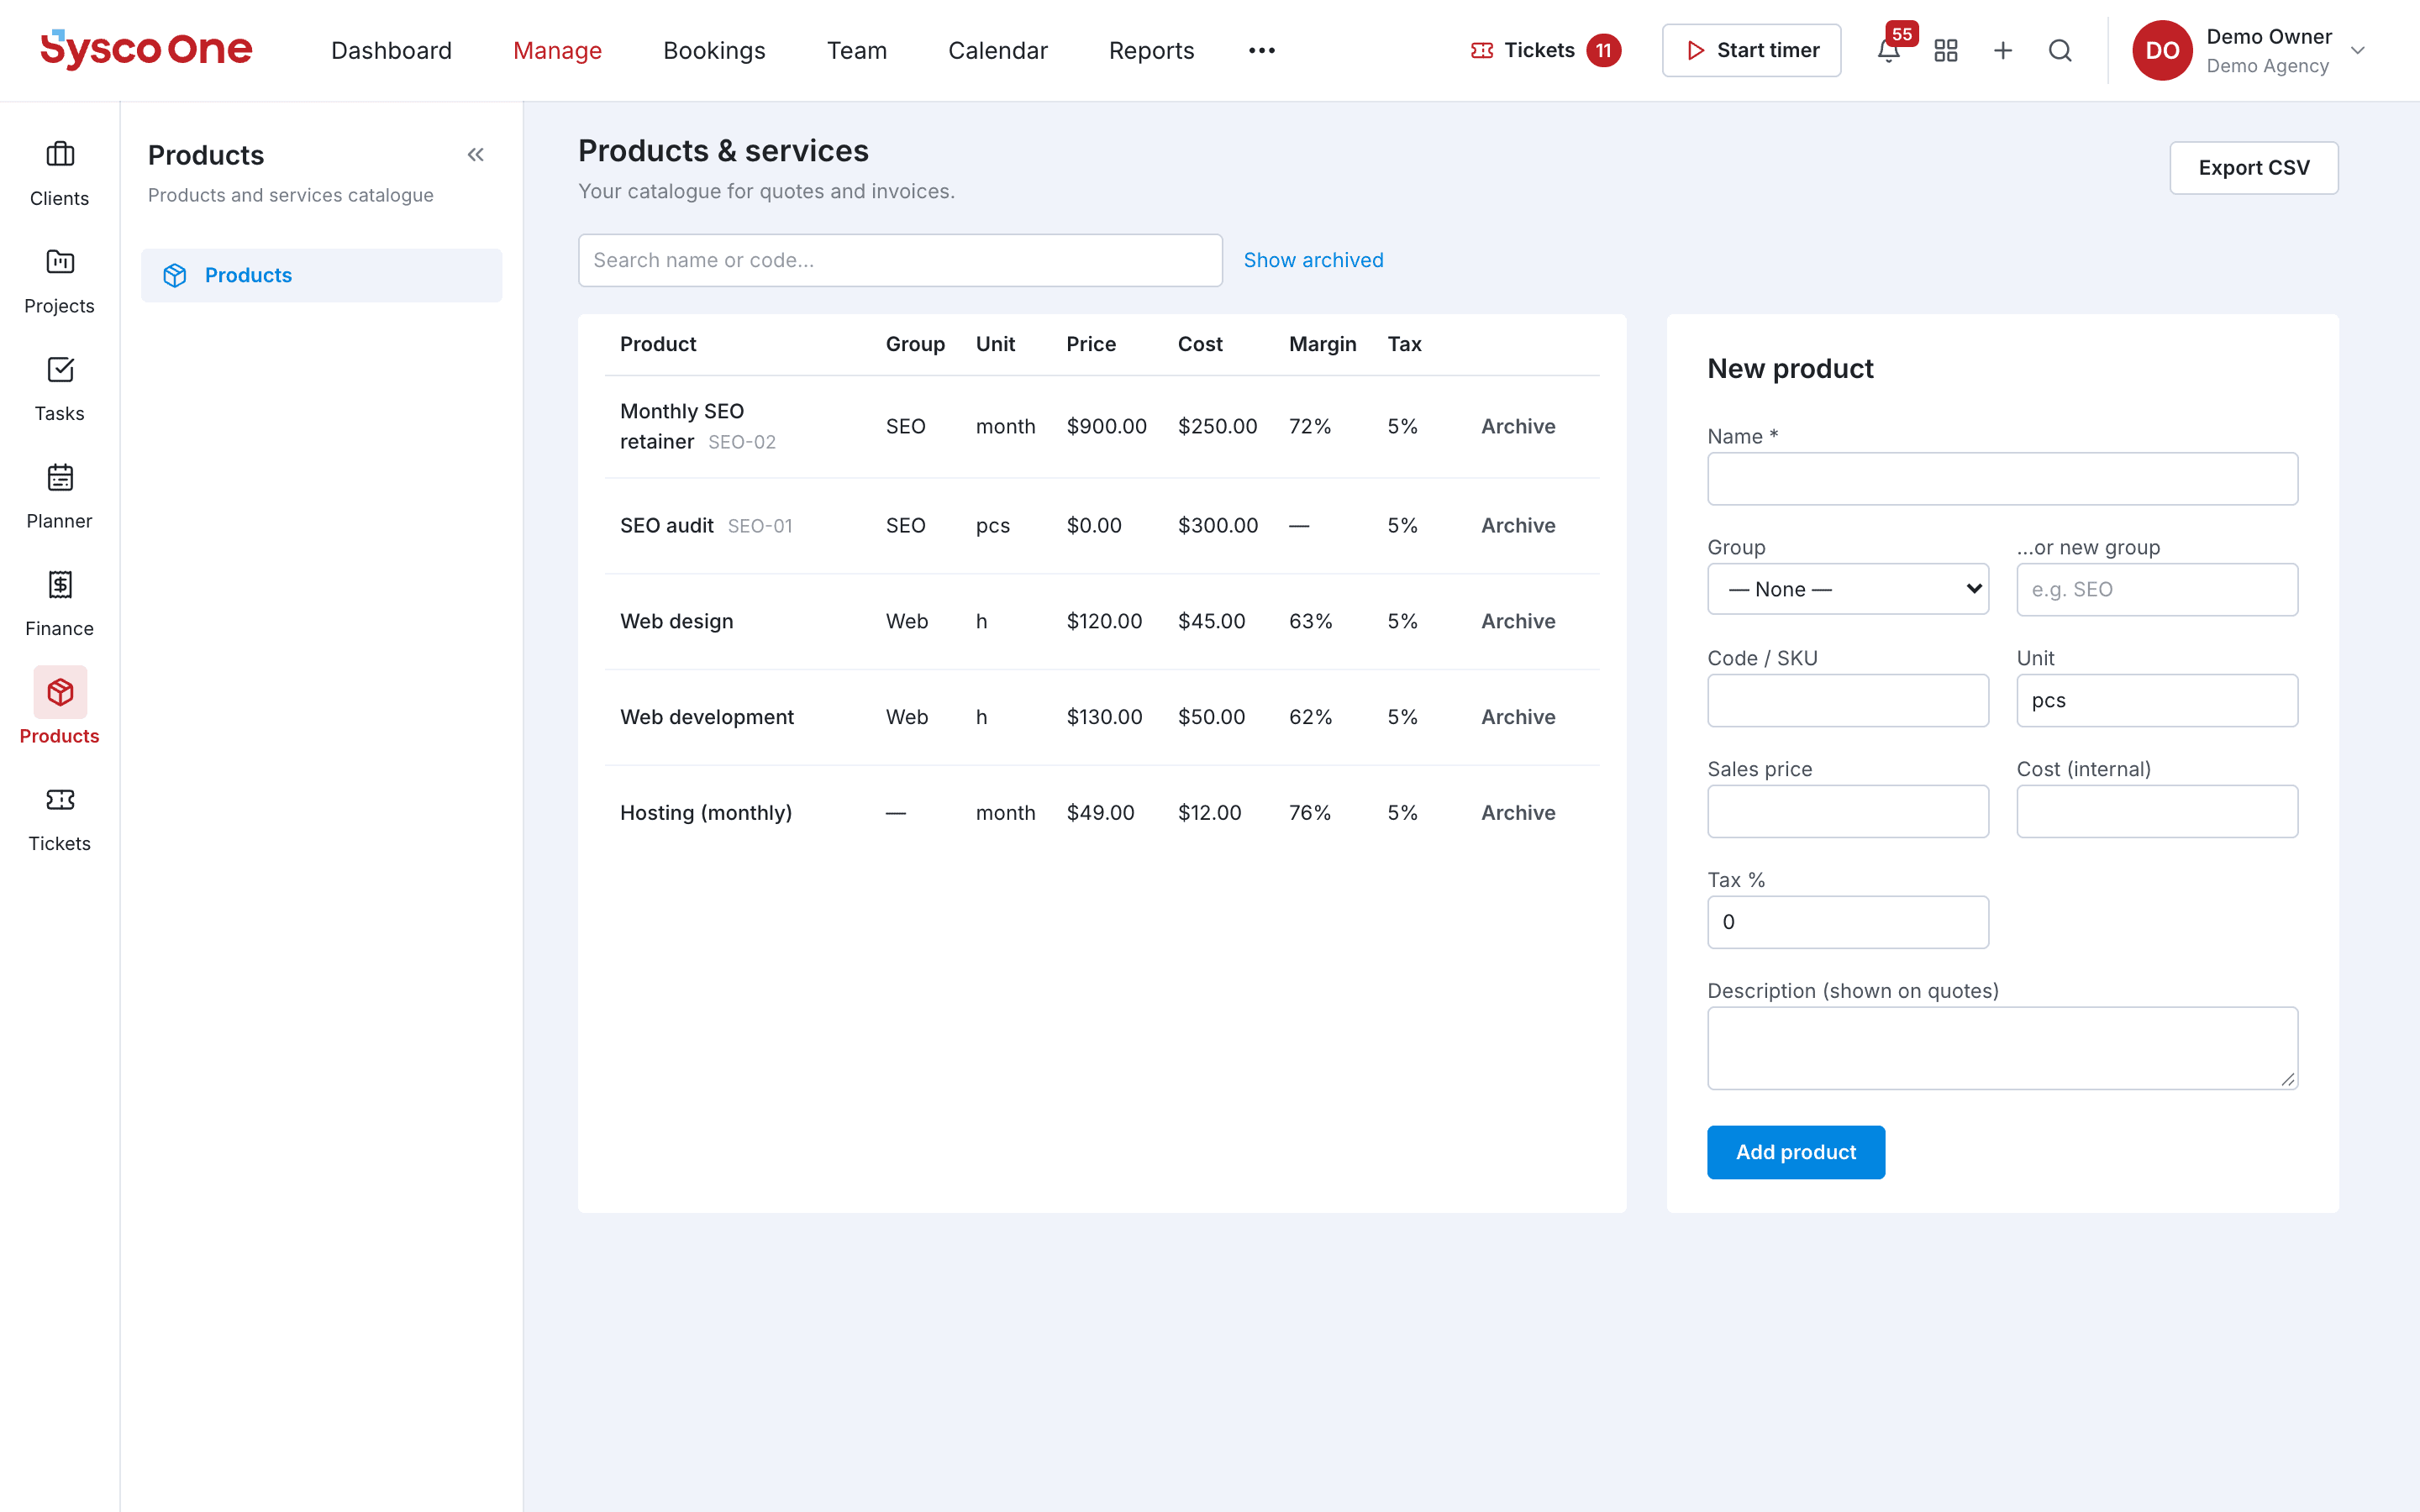Open the top bar Tickets link
The height and width of the screenshot is (1512, 2420).
click(x=1545, y=50)
